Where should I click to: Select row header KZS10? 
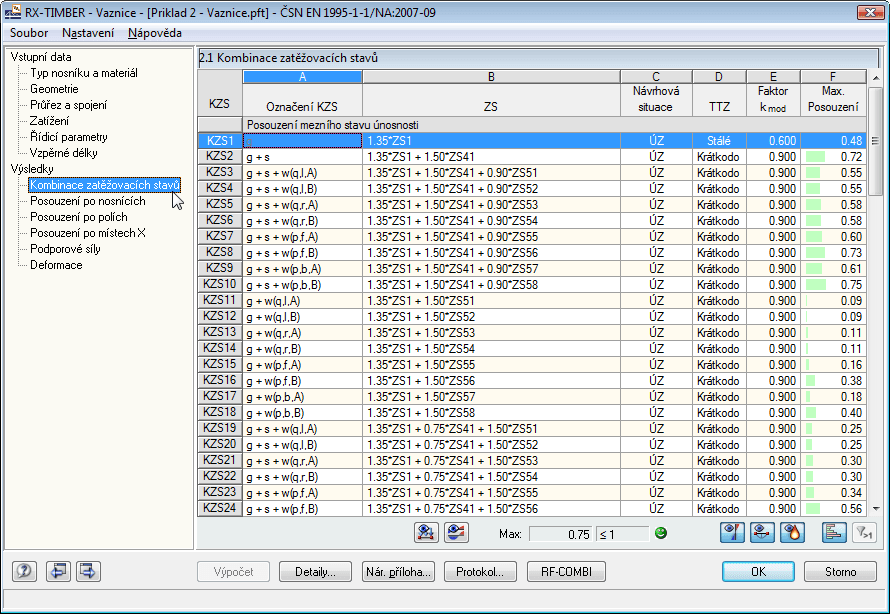coord(220,284)
